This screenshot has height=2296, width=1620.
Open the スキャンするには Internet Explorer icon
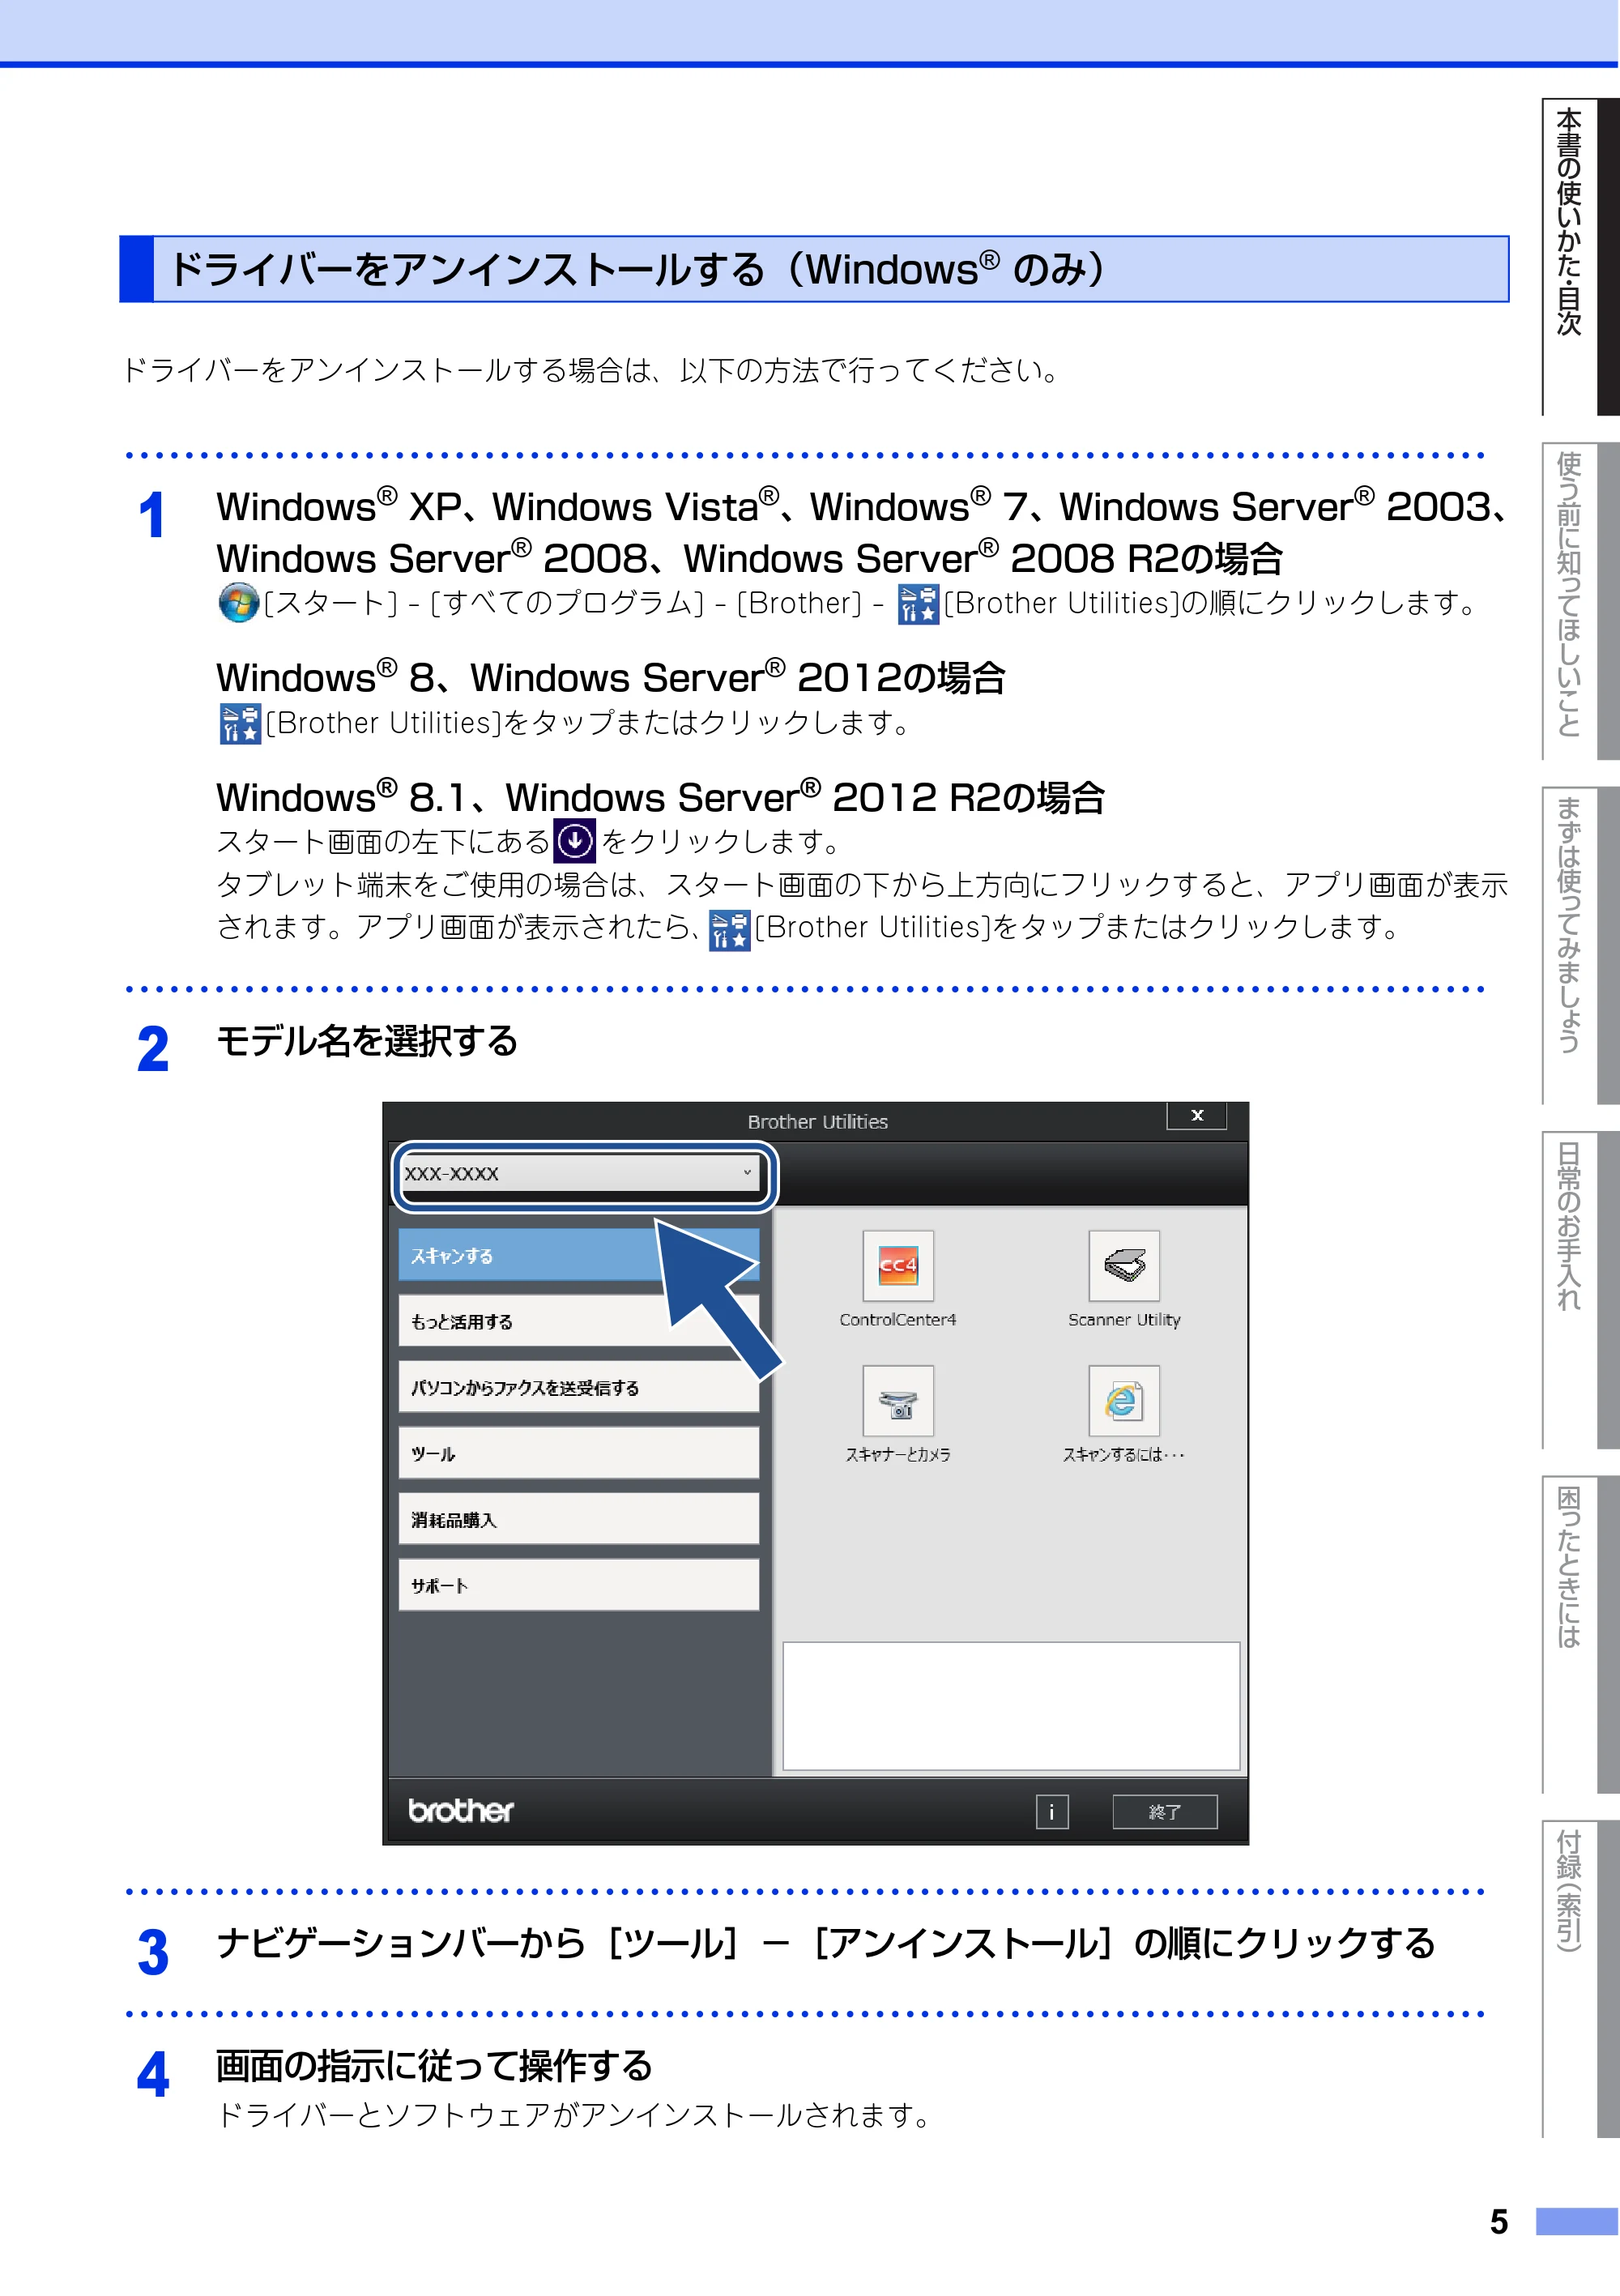click(1124, 1401)
